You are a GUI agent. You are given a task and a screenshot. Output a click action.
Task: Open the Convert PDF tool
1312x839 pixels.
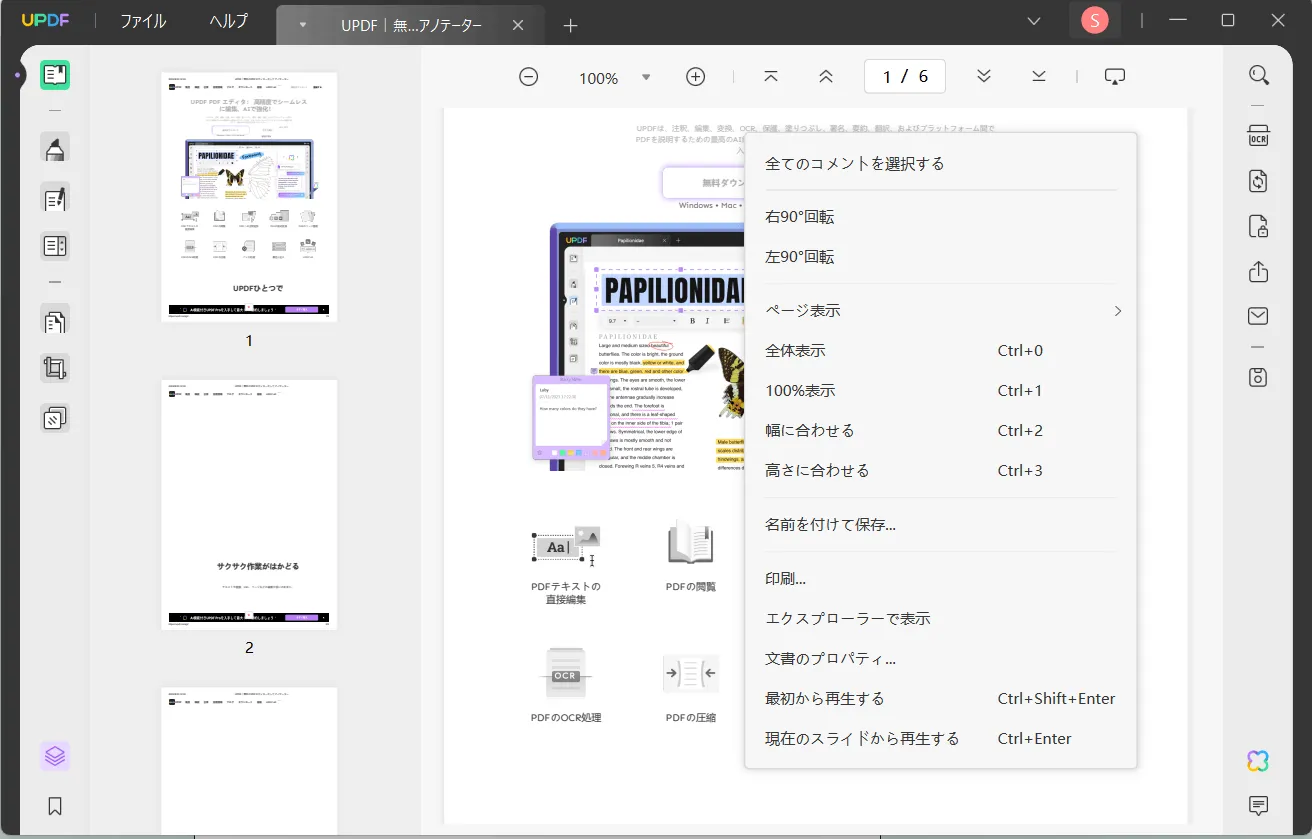tap(1259, 181)
